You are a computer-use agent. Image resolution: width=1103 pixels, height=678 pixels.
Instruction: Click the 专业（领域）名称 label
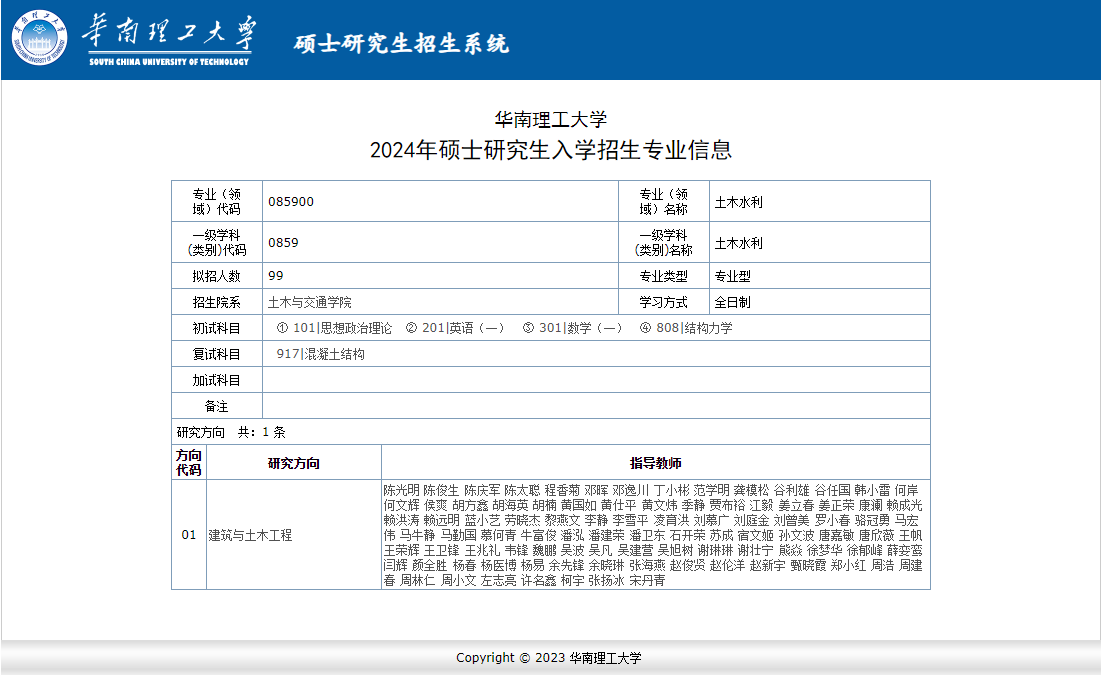pyautogui.click(x=663, y=202)
